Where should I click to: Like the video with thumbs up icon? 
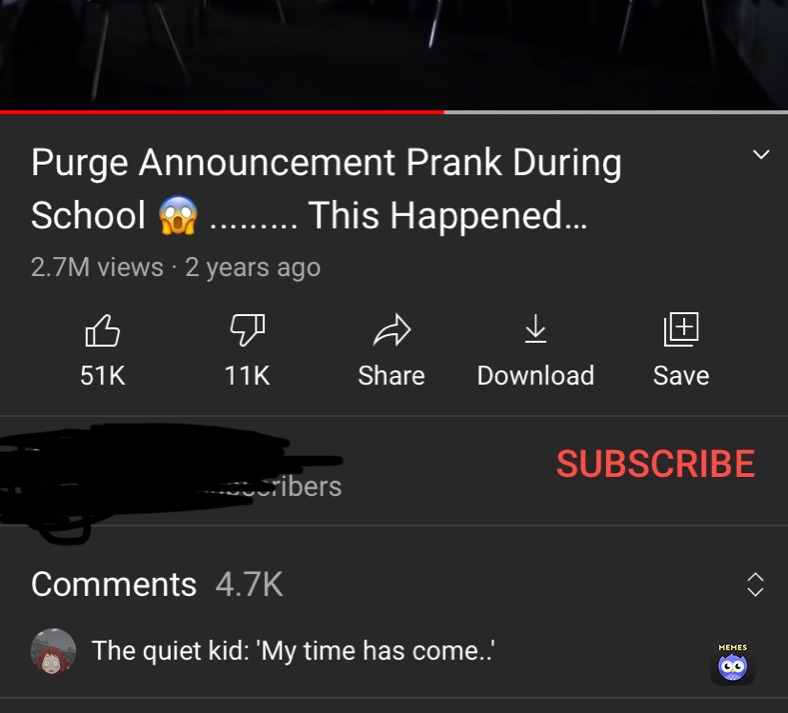[x=103, y=330]
